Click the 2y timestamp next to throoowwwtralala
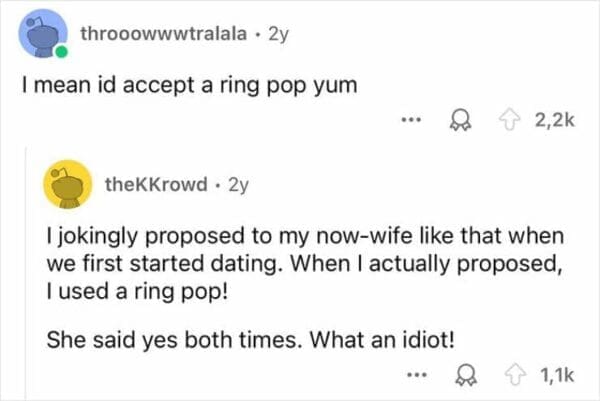The height and width of the screenshot is (401, 600). pyautogui.click(x=278, y=34)
